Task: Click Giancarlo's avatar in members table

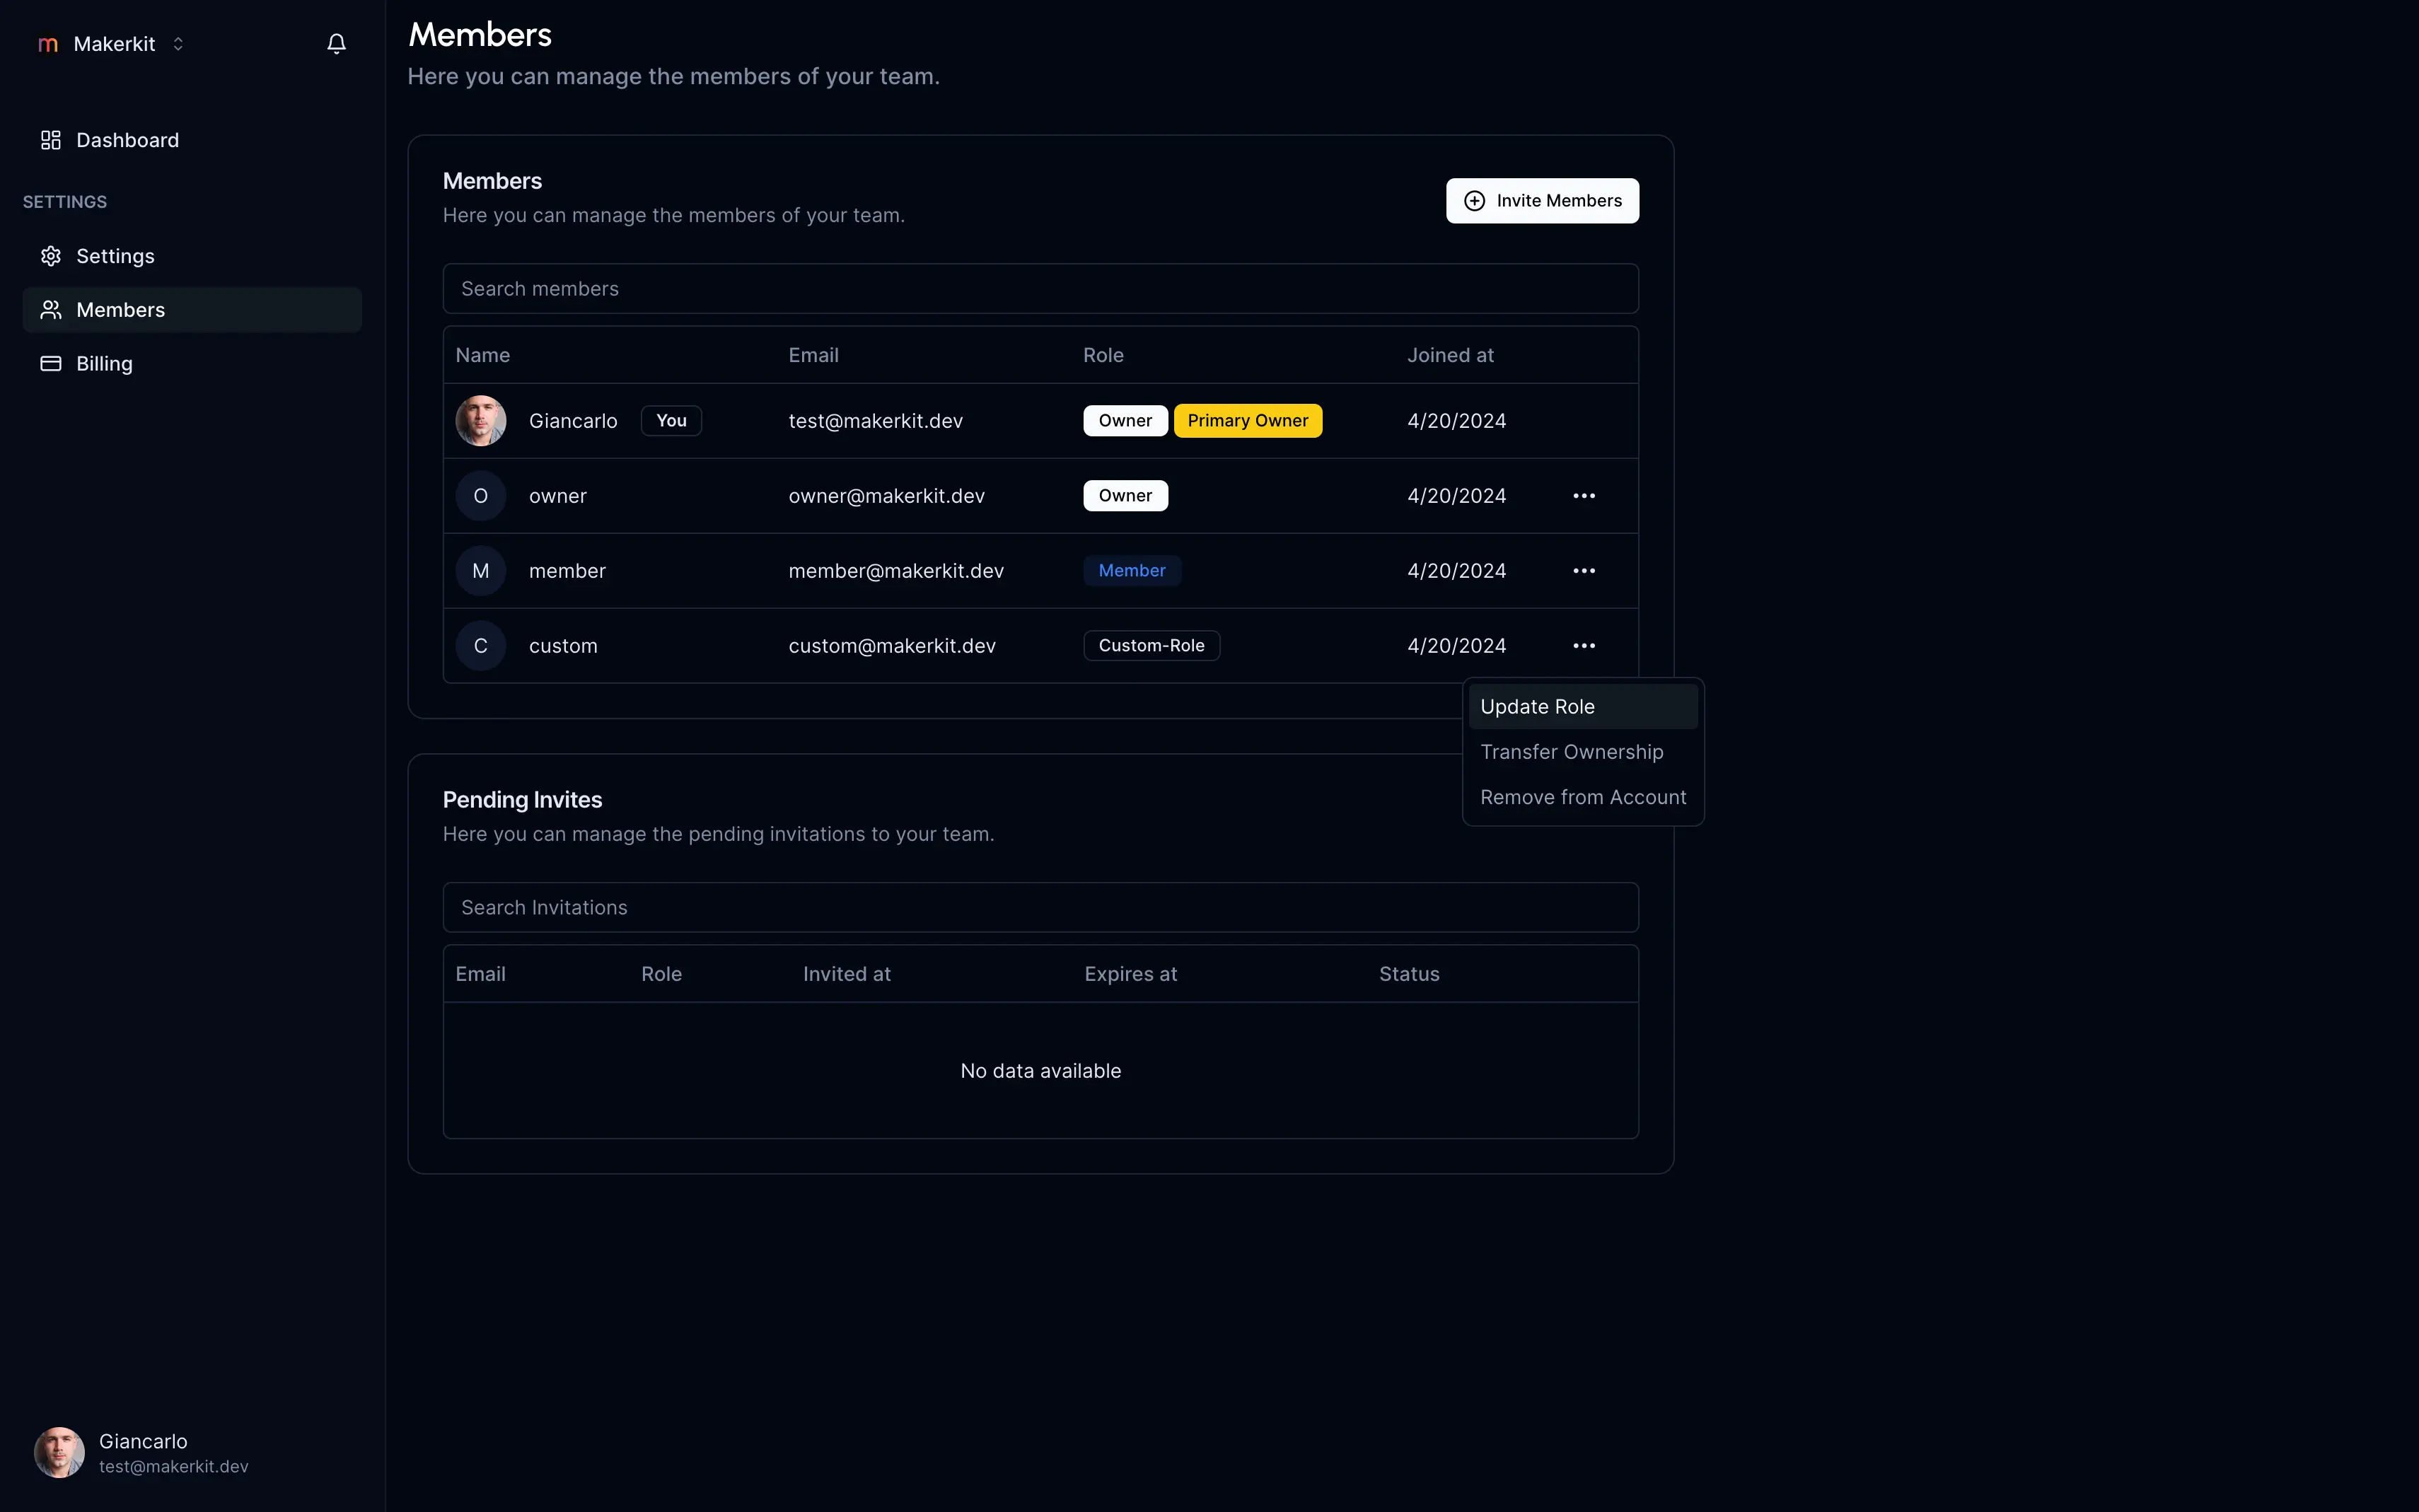Action: pyautogui.click(x=480, y=421)
